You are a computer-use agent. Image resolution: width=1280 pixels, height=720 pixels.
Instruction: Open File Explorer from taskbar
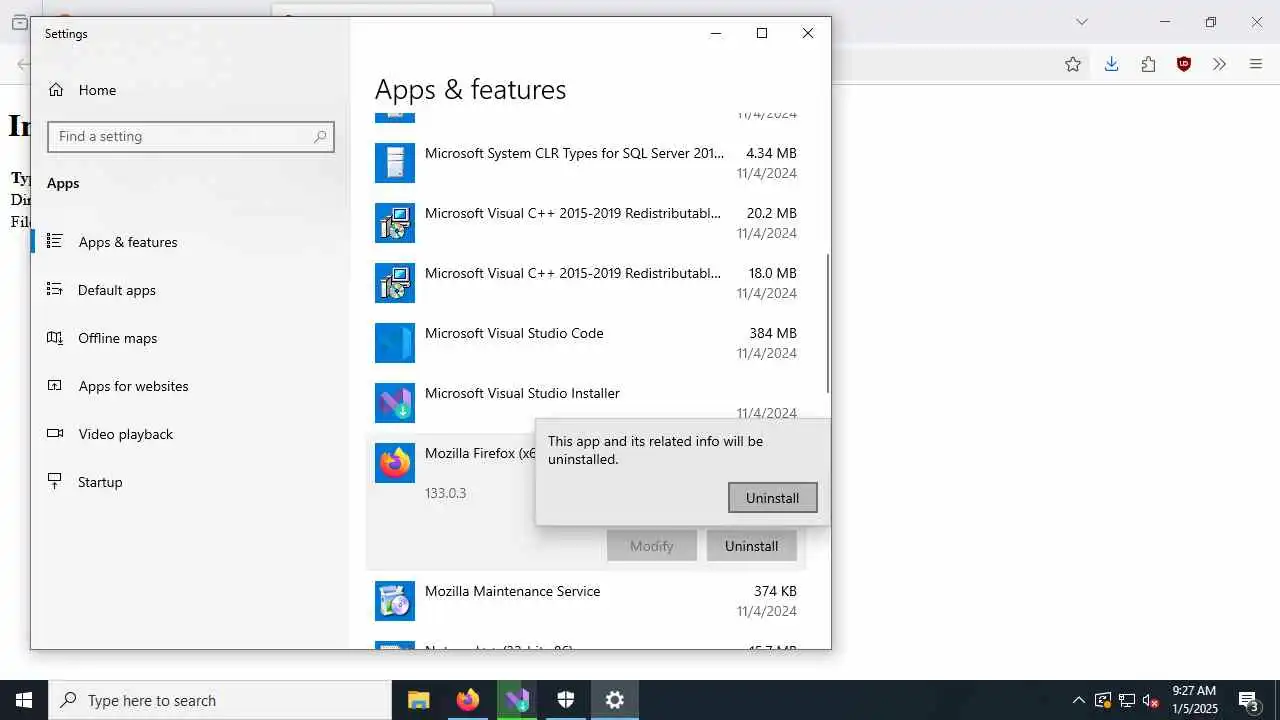(x=418, y=700)
